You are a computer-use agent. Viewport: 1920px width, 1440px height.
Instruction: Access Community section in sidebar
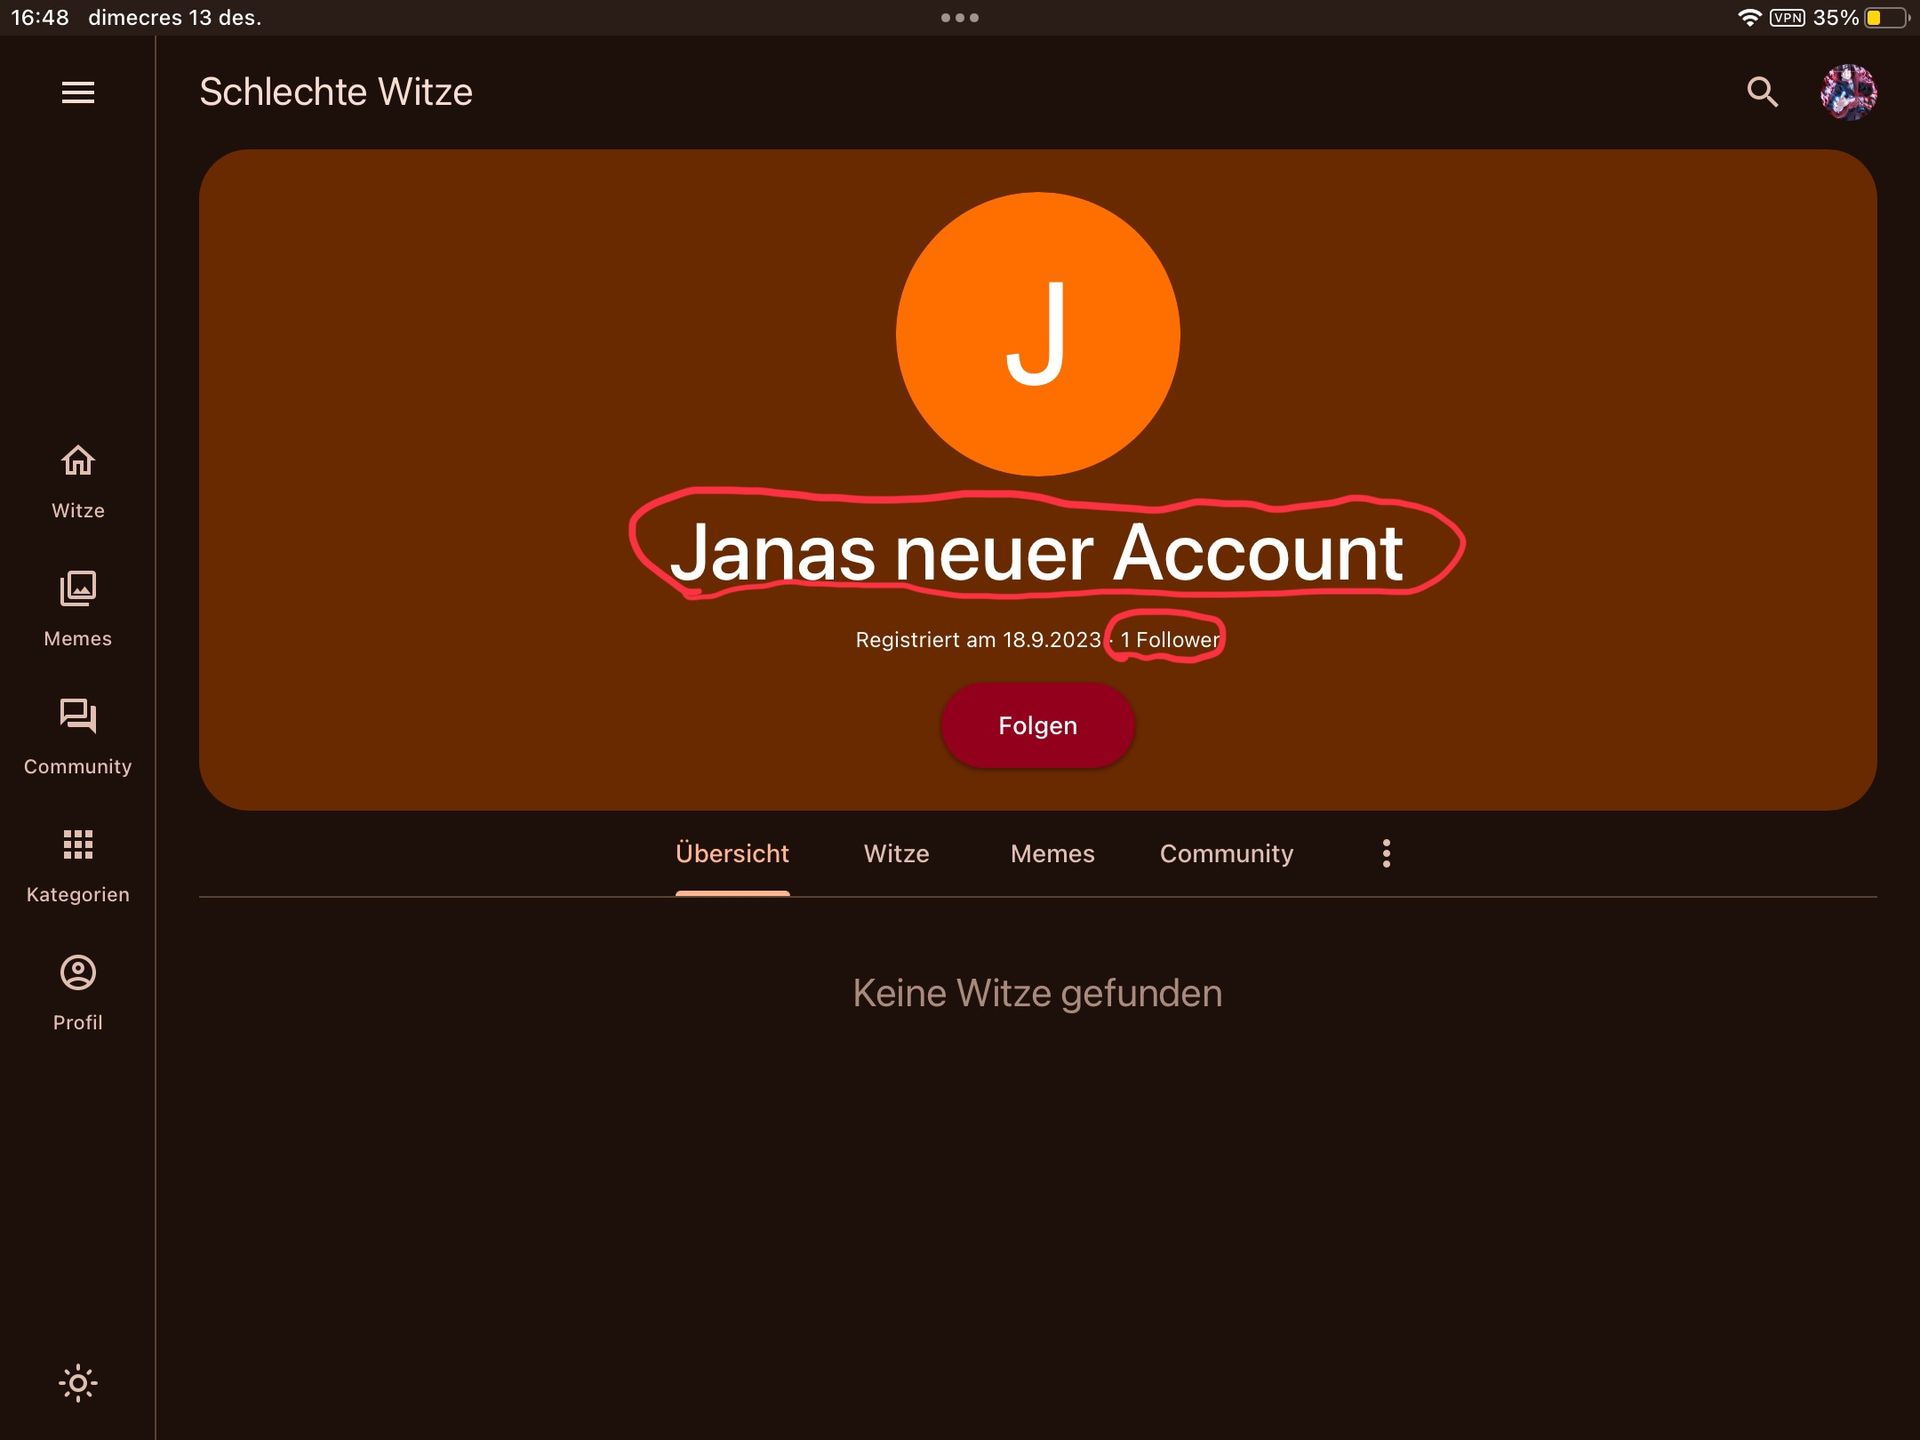[x=77, y=735]
